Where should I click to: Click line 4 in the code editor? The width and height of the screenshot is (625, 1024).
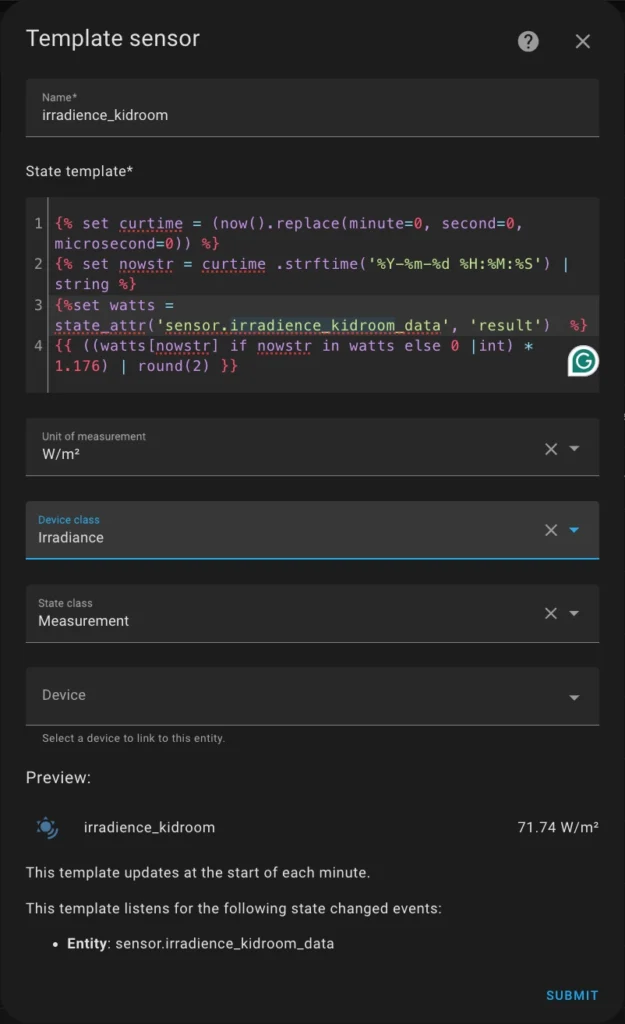[x=294, y=355]
